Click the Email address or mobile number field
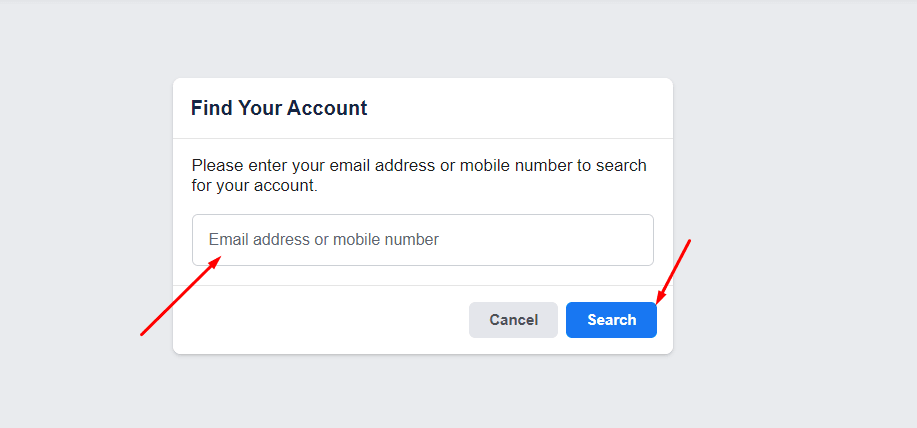The height and width of the screenshot is (428, 917). tap(422, 240)
